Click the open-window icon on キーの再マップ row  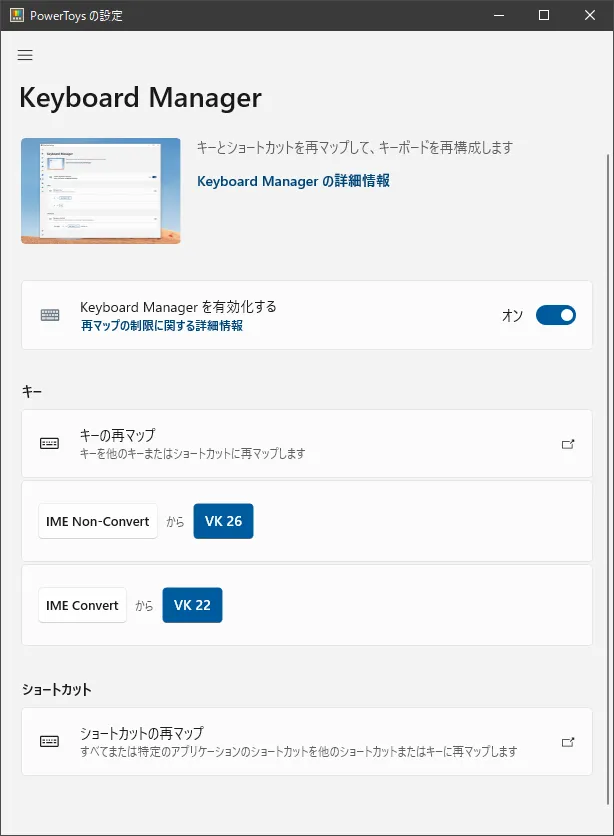pos(568,444)
